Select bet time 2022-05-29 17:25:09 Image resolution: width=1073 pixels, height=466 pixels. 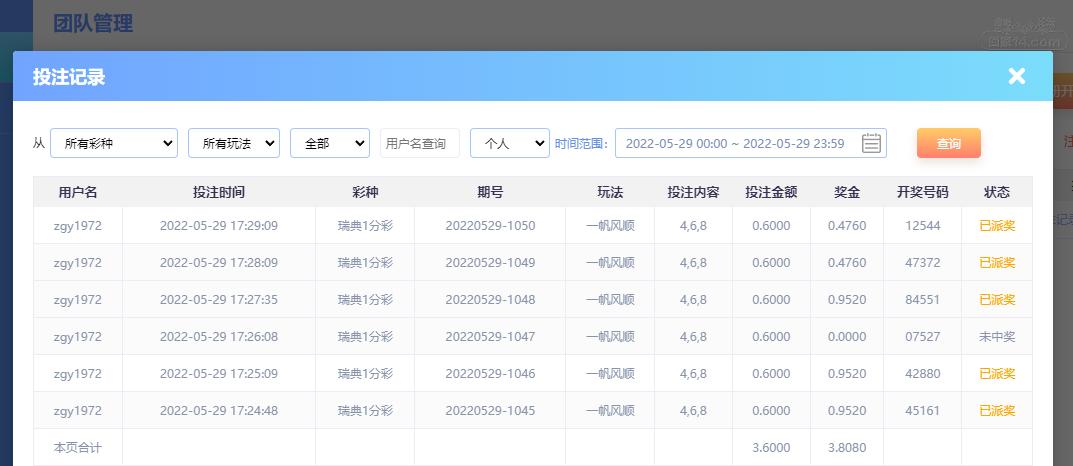tap(219, 374)
